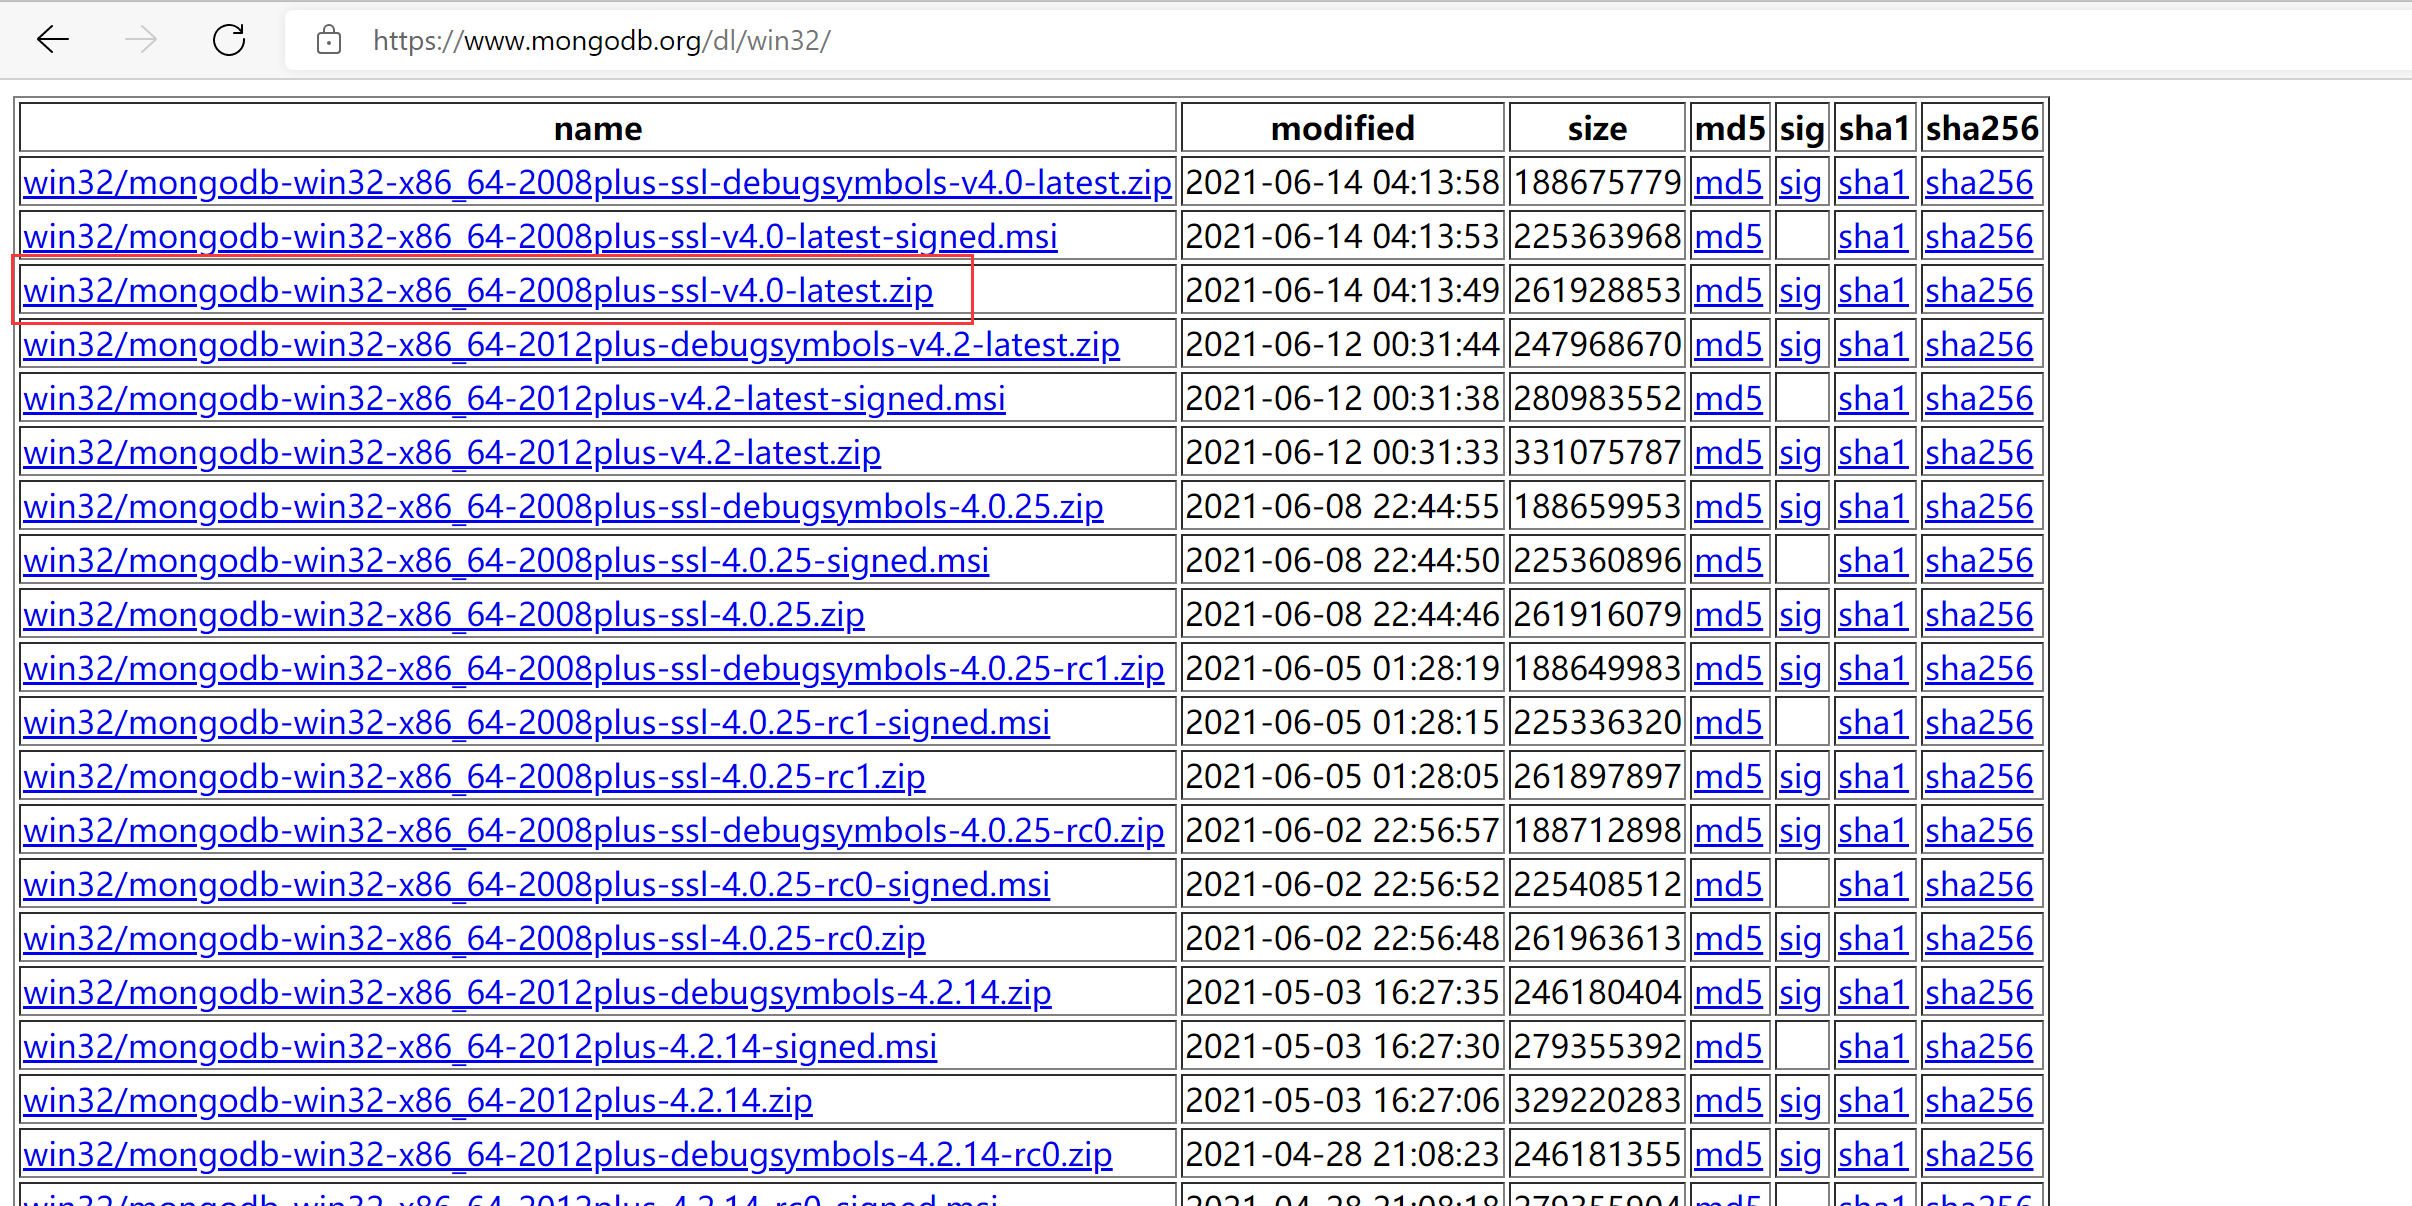Open 2008plus-ssl-v4.0-latest.zip link
Viewport: 2412px width, 1206px height.
478,291
